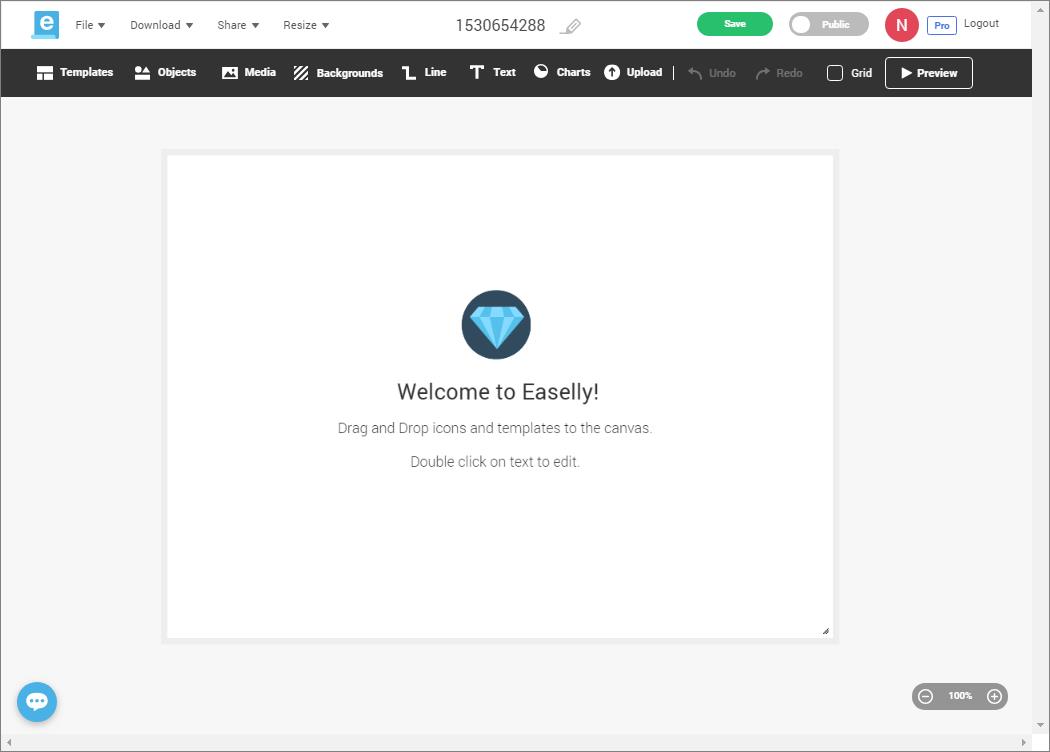Select the Line tool
Viewport: 1050px width, 752px height.
click(424, 72)
